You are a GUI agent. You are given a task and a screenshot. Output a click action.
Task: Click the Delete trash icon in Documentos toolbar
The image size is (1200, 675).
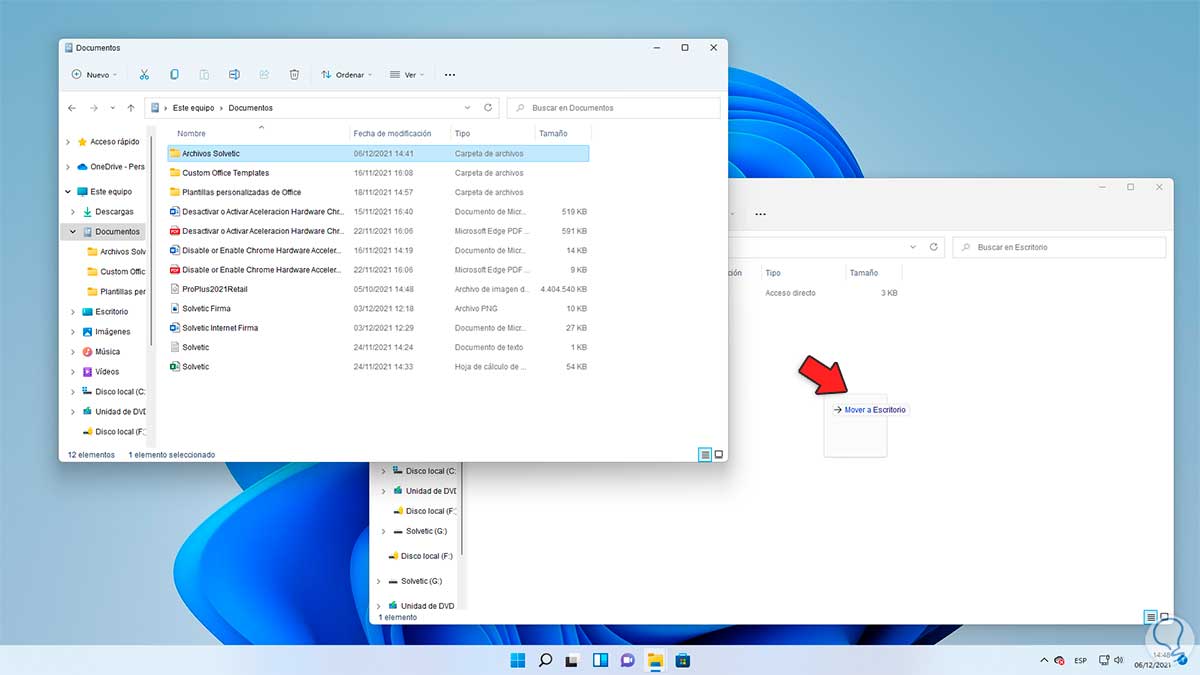coord(294,75)
